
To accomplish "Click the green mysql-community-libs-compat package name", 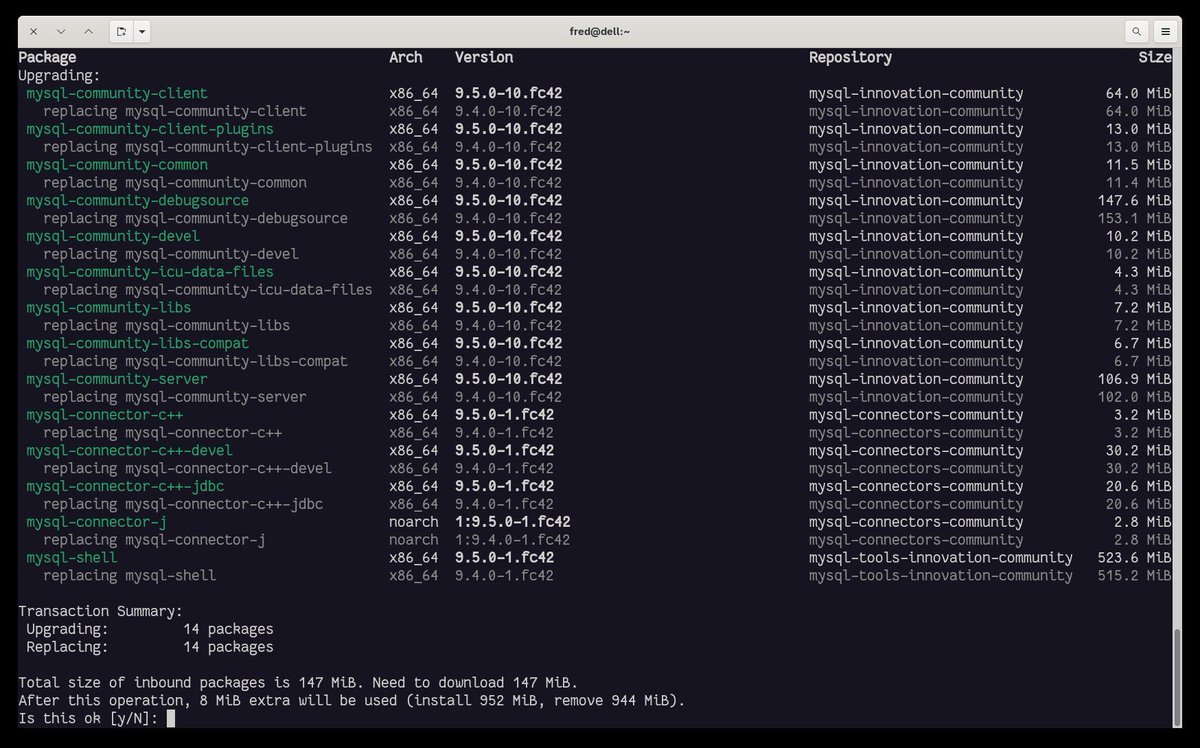I will (x=138, y=343).
